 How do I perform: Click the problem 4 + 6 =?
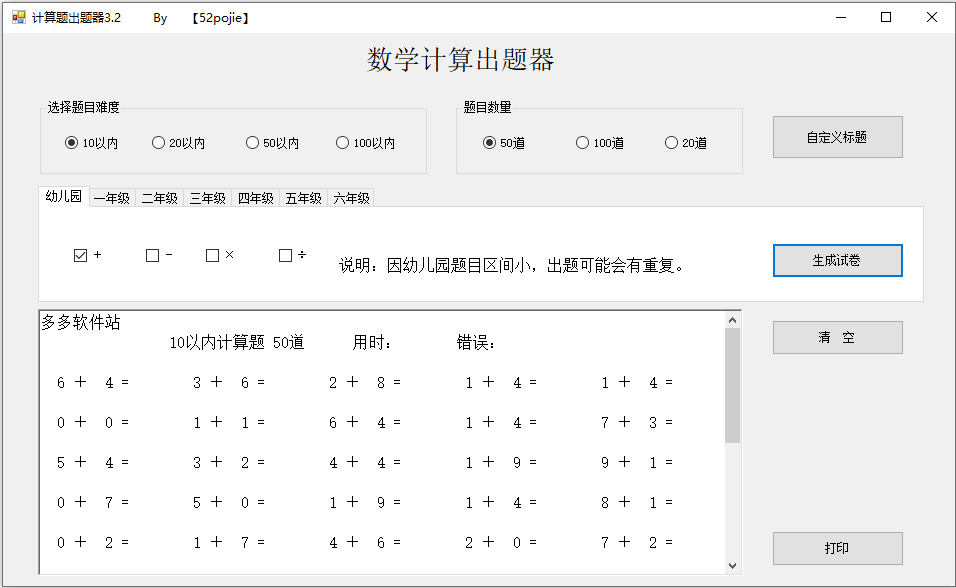pos(365,542)
